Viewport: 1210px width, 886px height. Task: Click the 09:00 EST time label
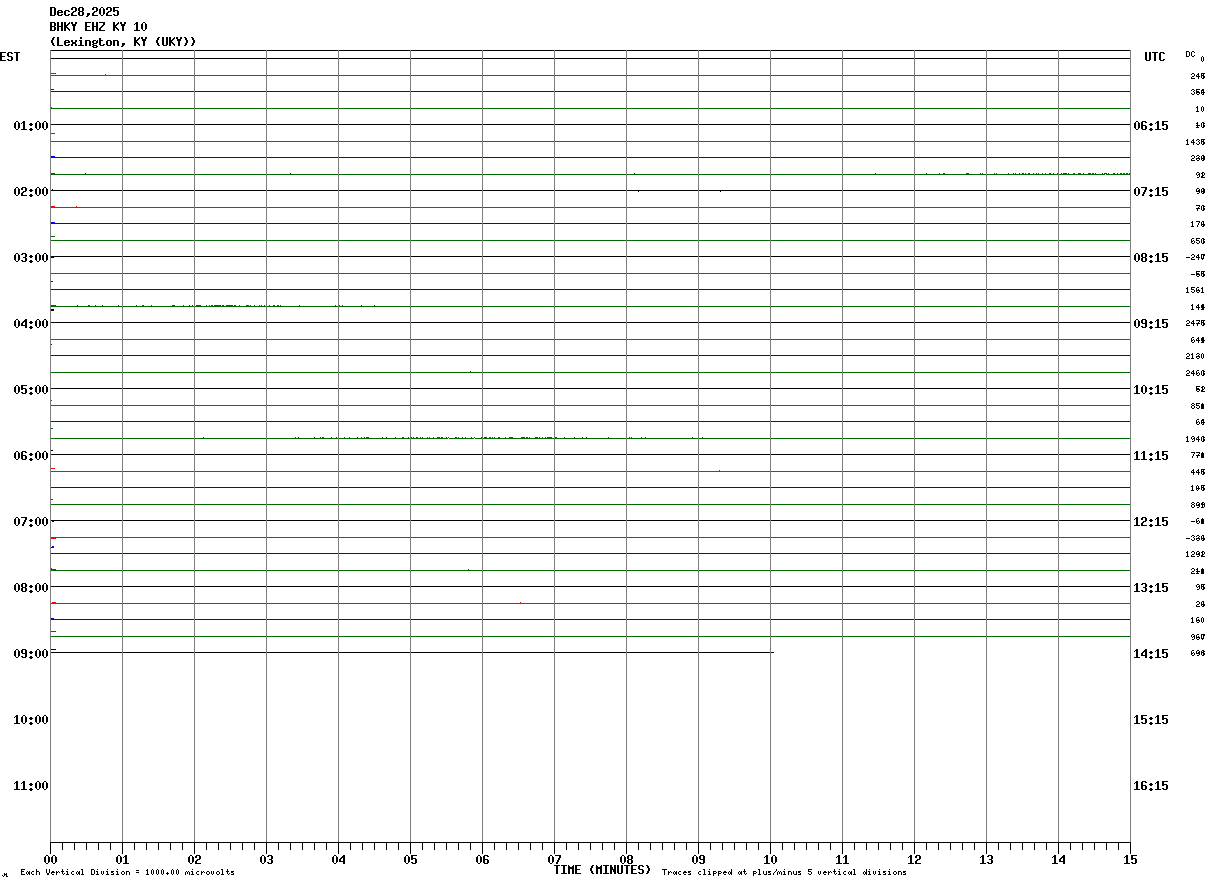tap(31, 654)
